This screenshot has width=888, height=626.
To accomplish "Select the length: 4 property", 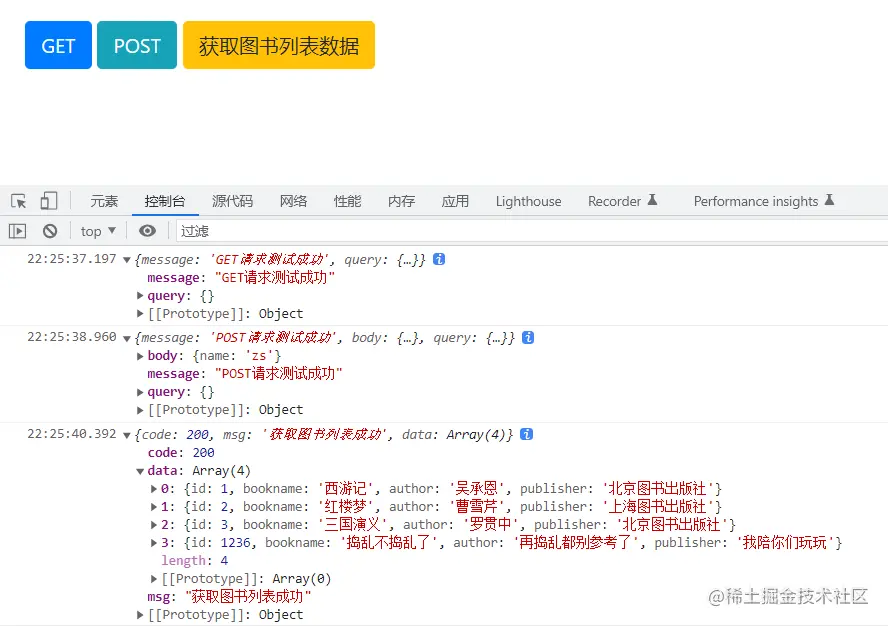I will tap(195, 561).
